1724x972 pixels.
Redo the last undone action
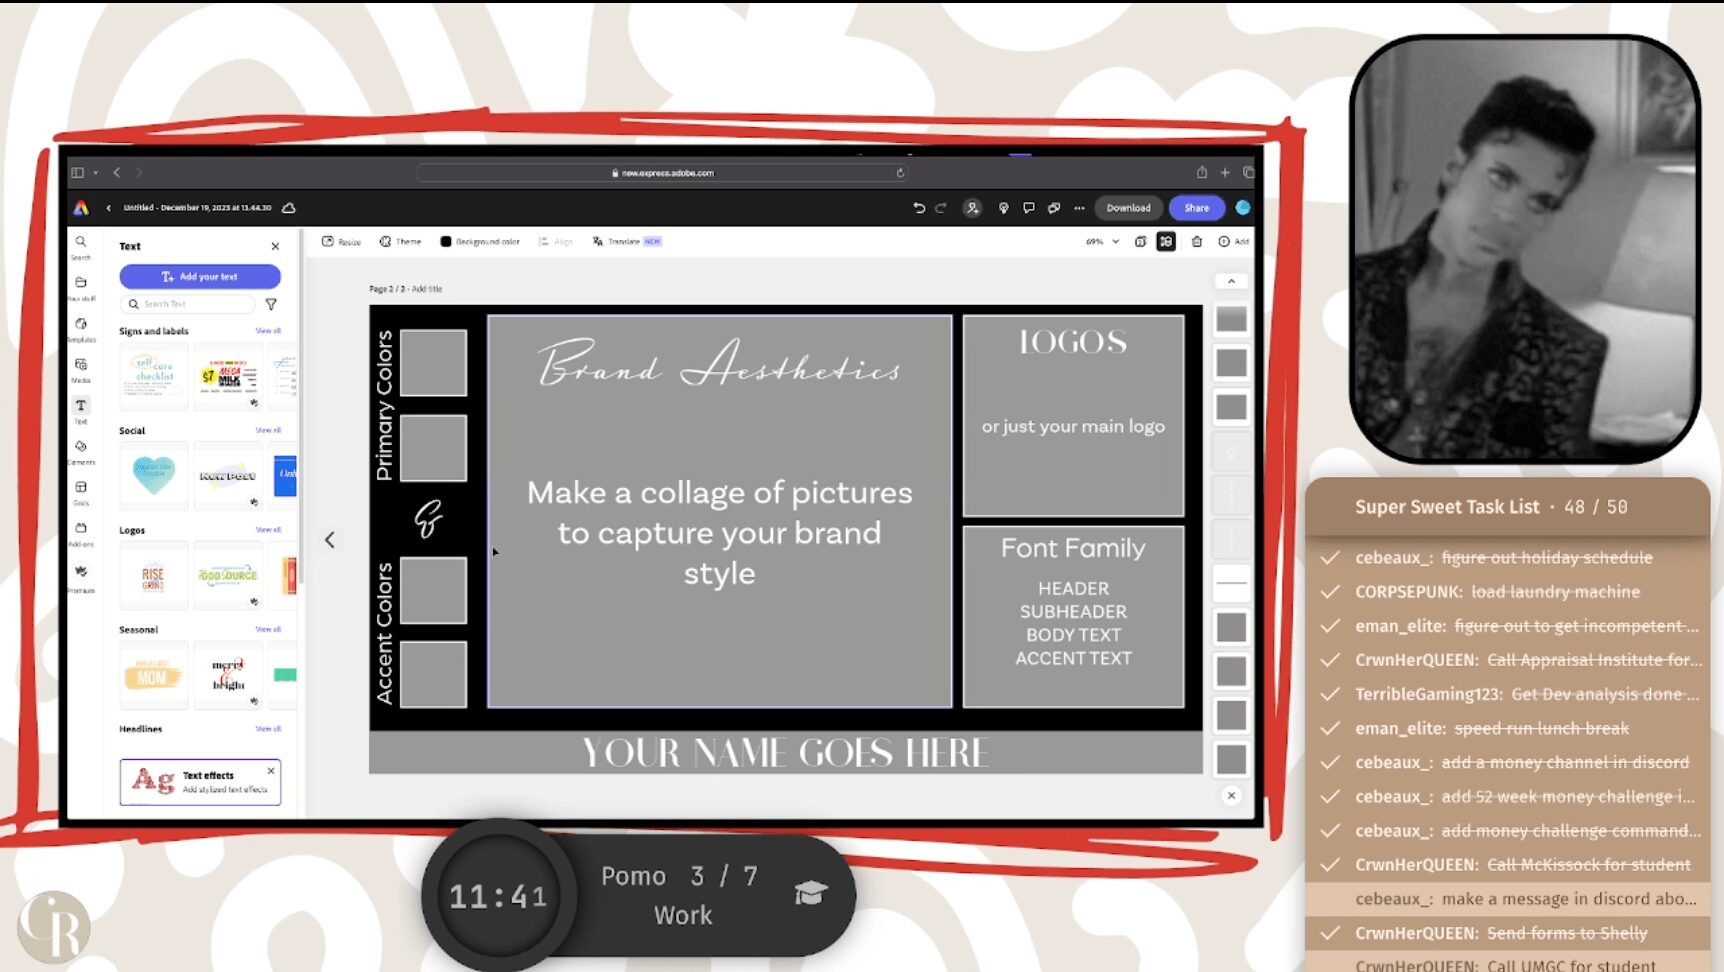tap(940, 208)
